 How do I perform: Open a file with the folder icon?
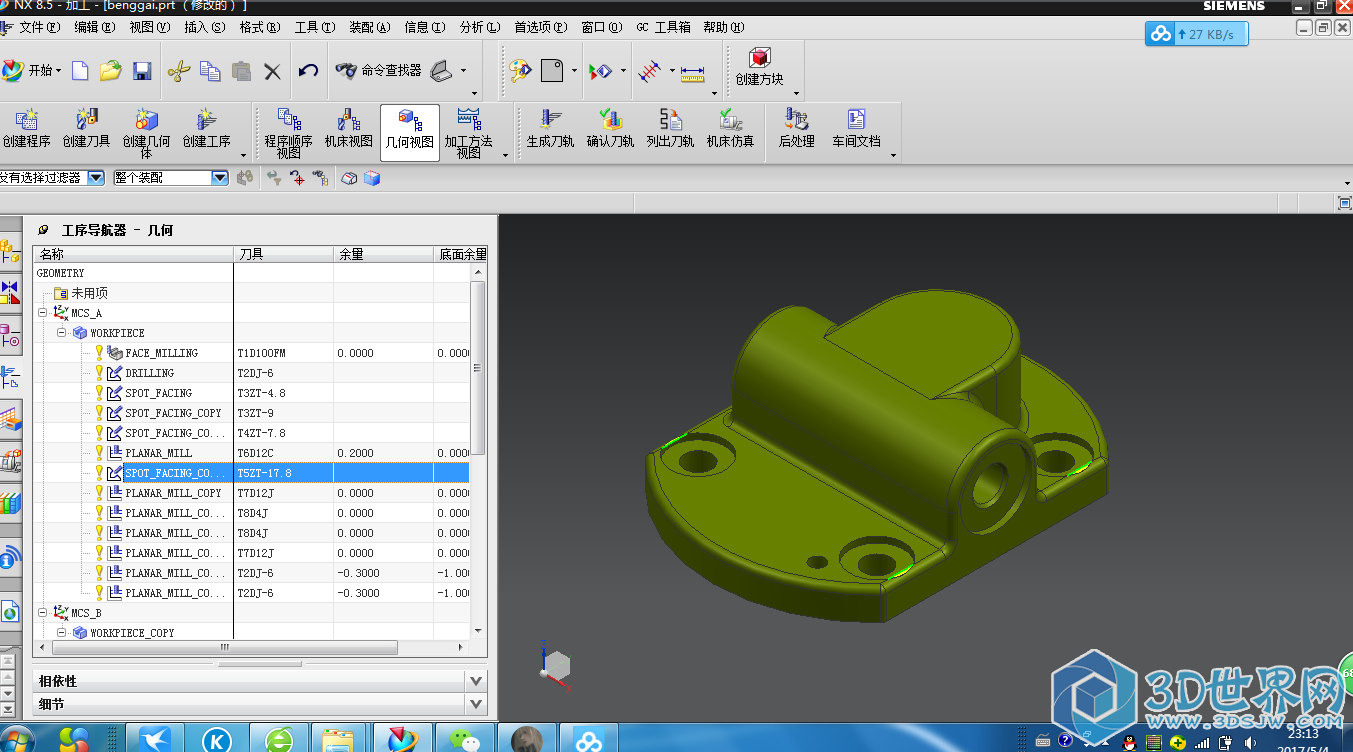pyautogui.click(x=110, y=71)
